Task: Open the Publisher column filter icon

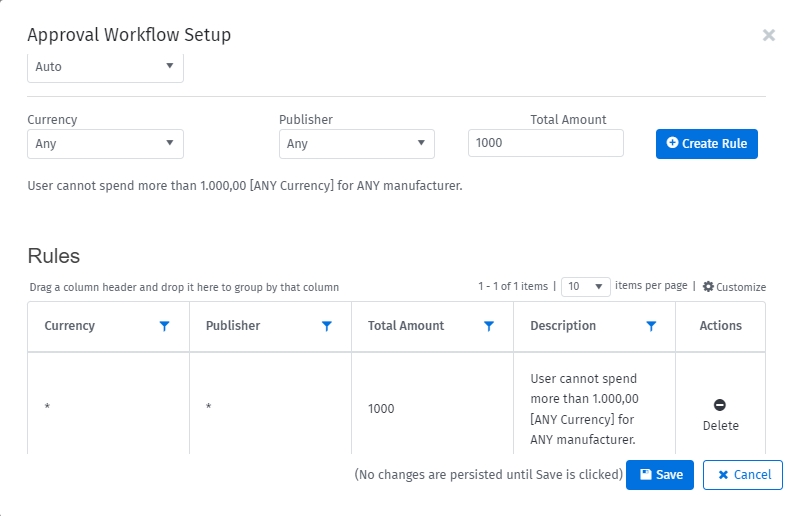Action: tap(326, 326)
